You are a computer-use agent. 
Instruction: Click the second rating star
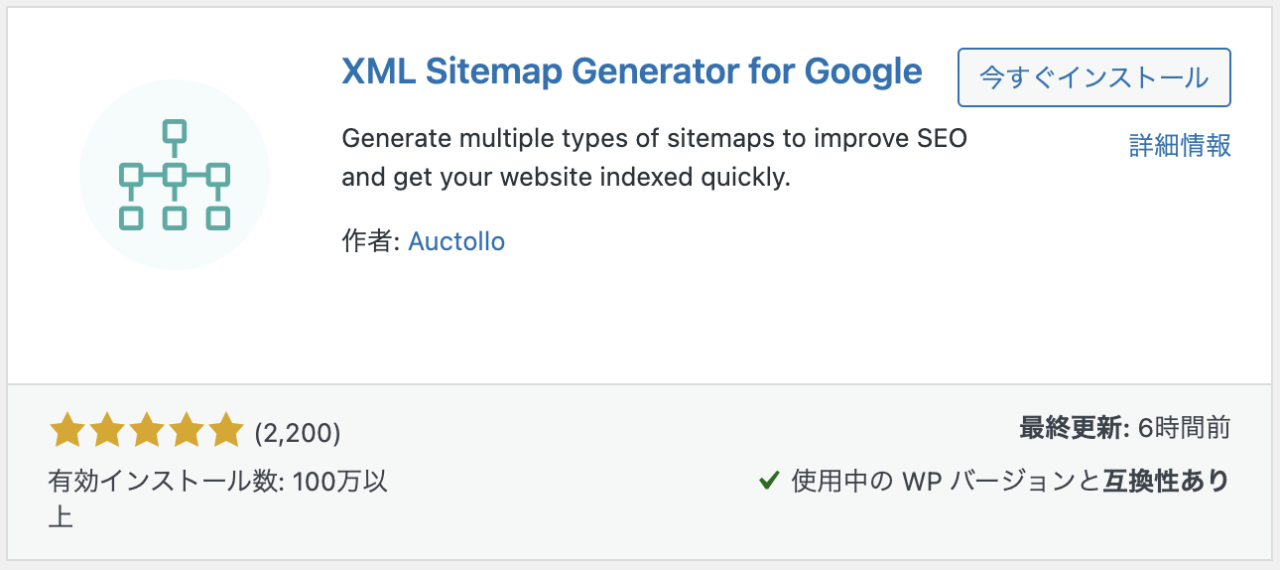pyautogui.click(x=106, y=431)
